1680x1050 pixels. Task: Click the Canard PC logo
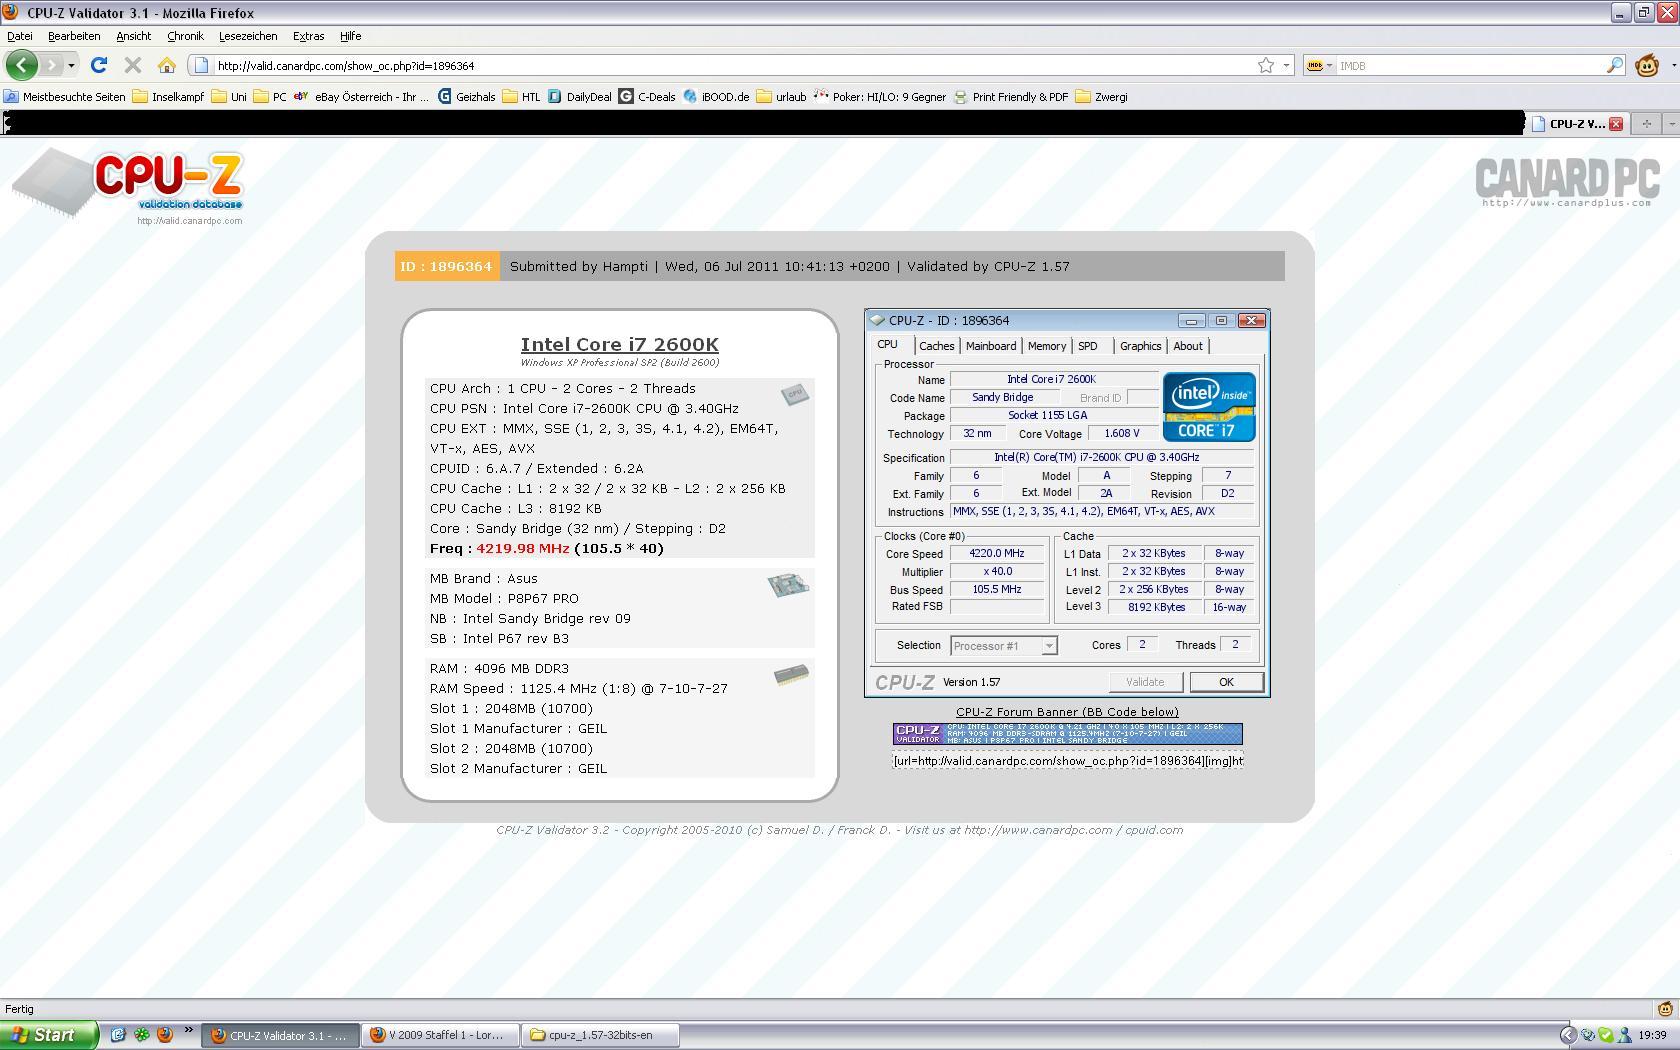(1567, 182)
